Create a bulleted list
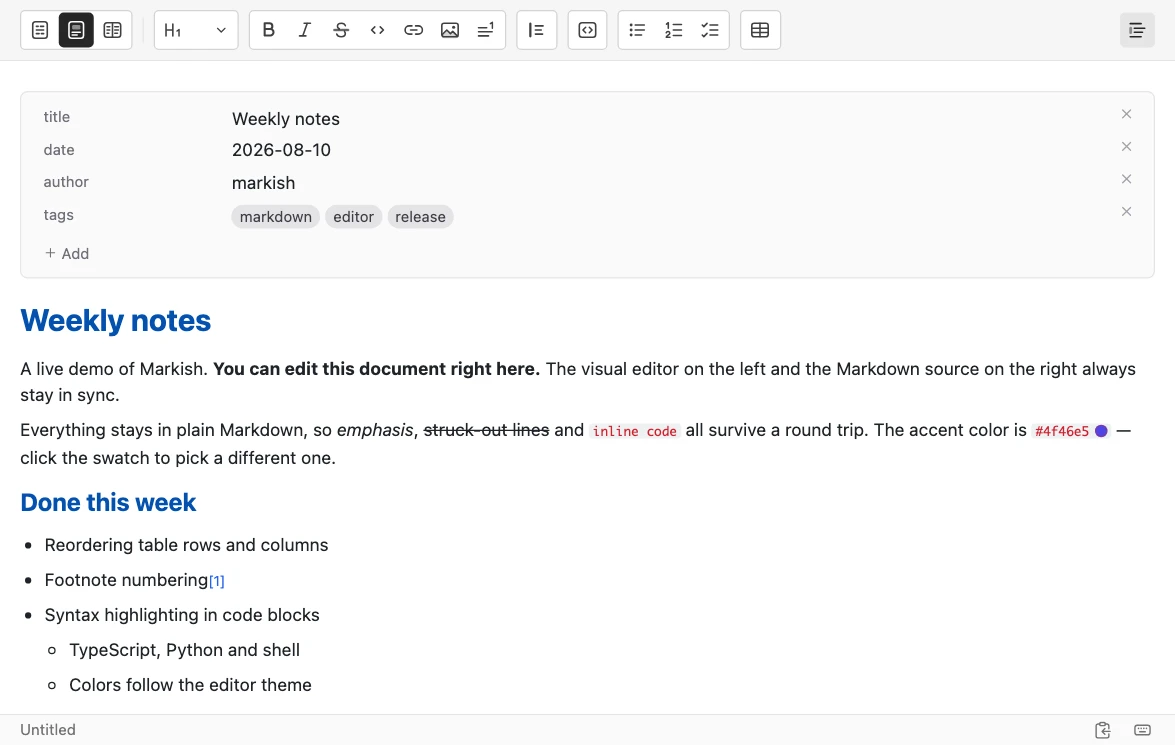 point(637,30)
